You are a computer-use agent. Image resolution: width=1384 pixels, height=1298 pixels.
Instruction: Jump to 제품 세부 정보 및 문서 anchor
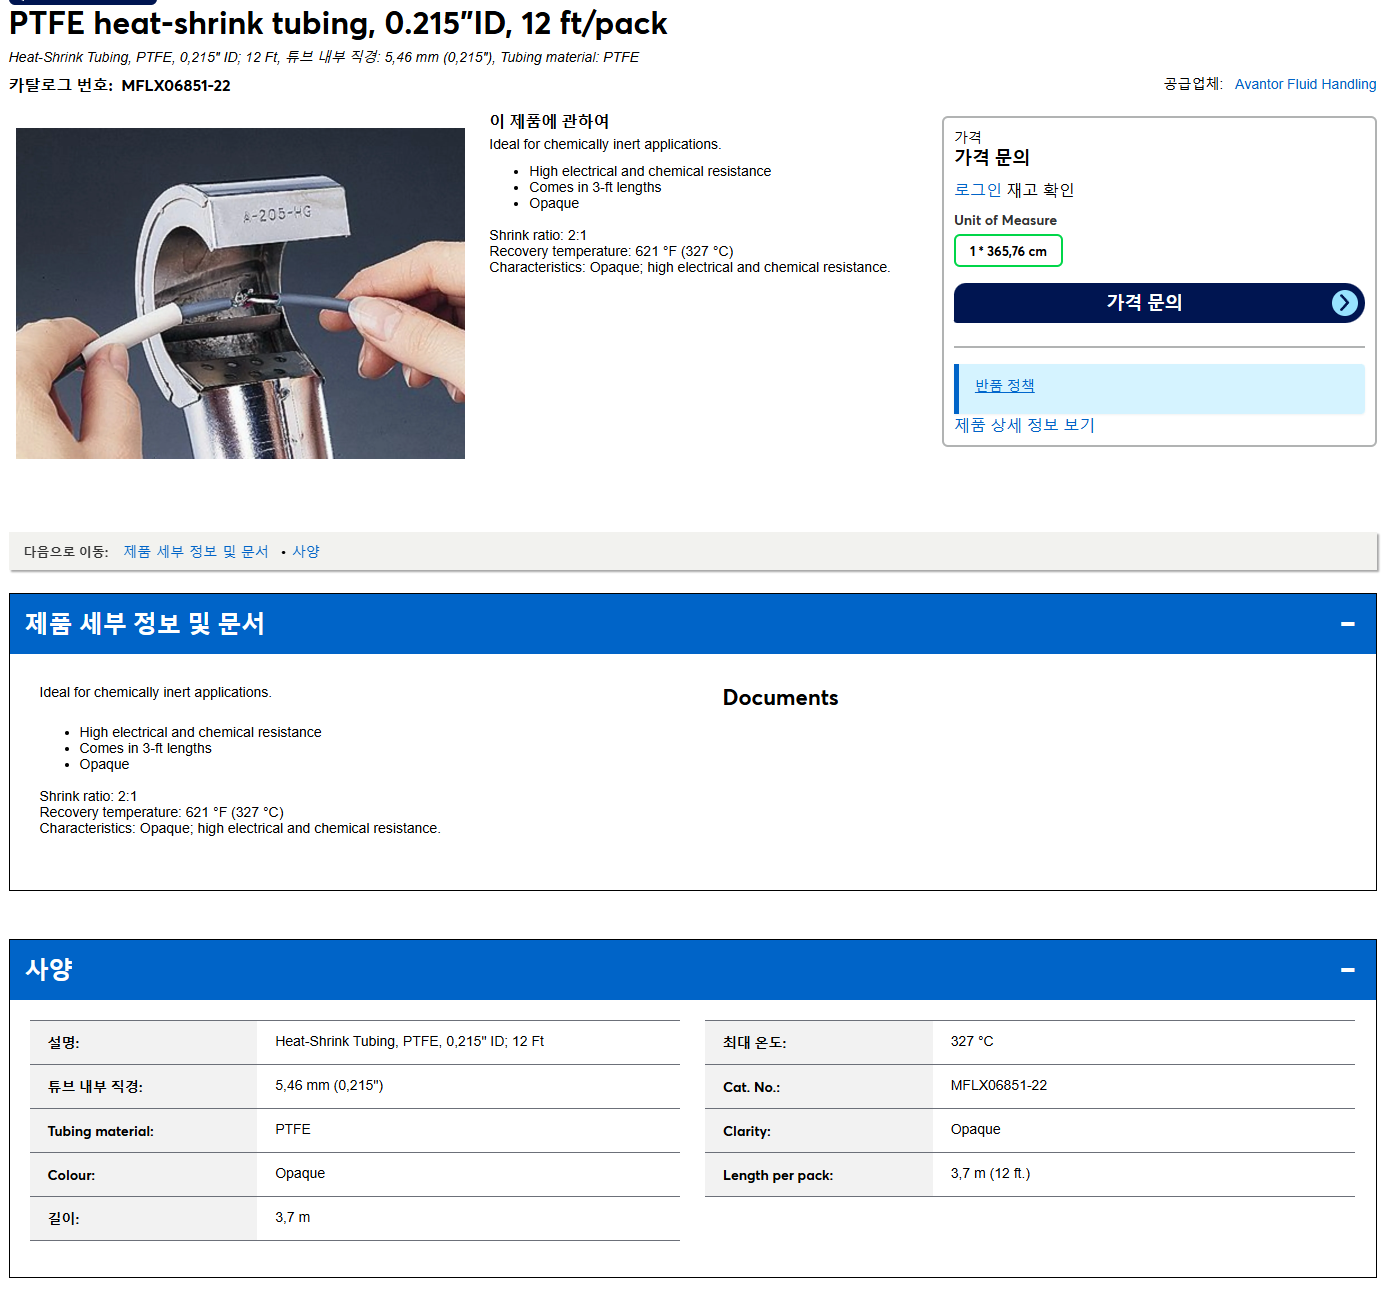pyautogui.click(x=196, y=552)
